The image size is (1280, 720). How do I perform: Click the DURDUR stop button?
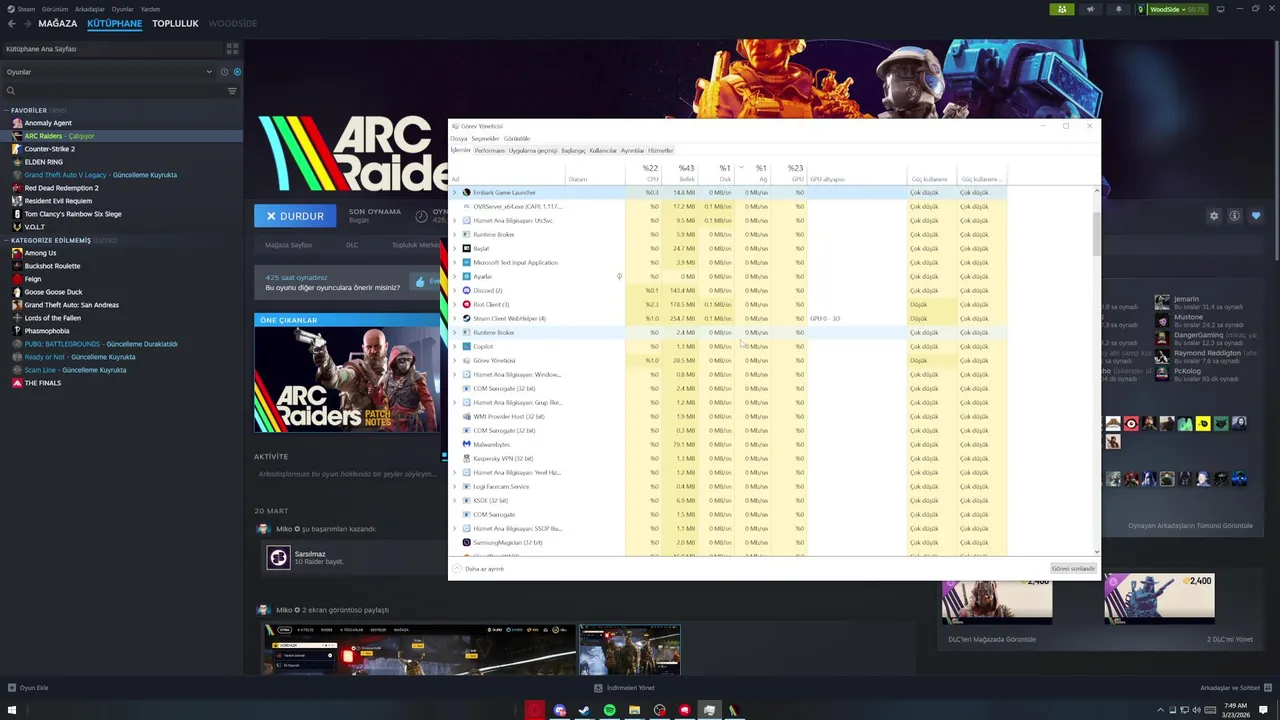(x=295, y=216)
